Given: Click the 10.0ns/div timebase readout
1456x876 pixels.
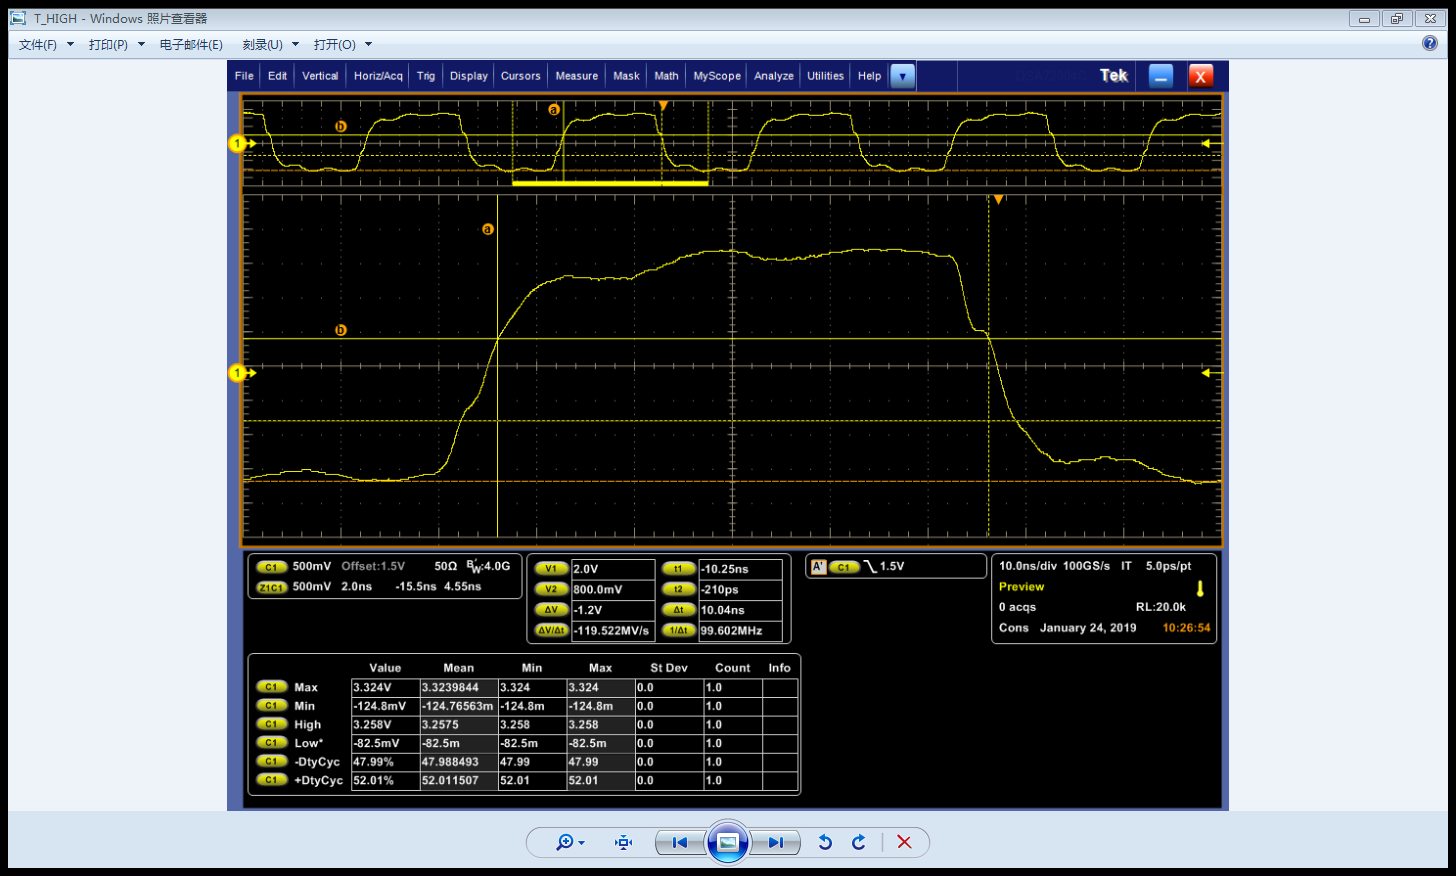Looking at the screenshot, I should (x=1027, y=566).
